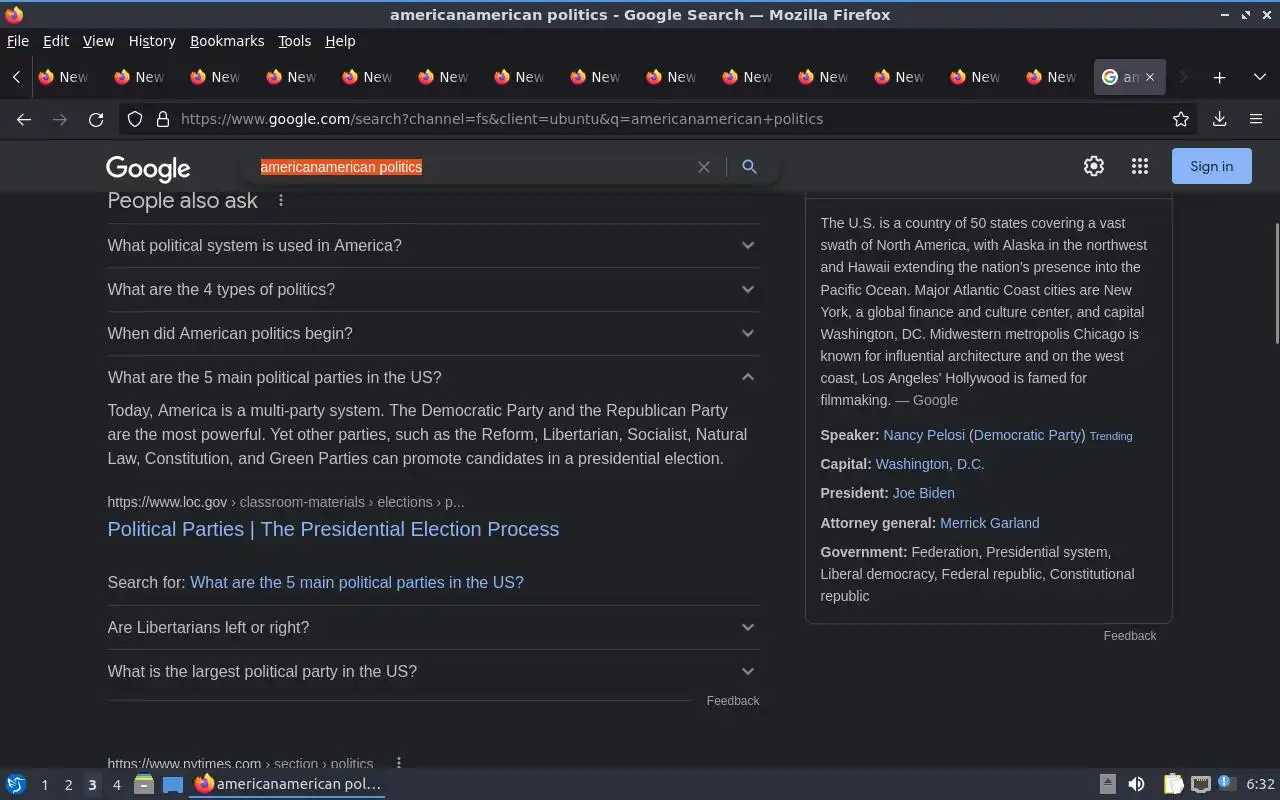Open Political Parties Presidential Election Process link

[333, 529]
